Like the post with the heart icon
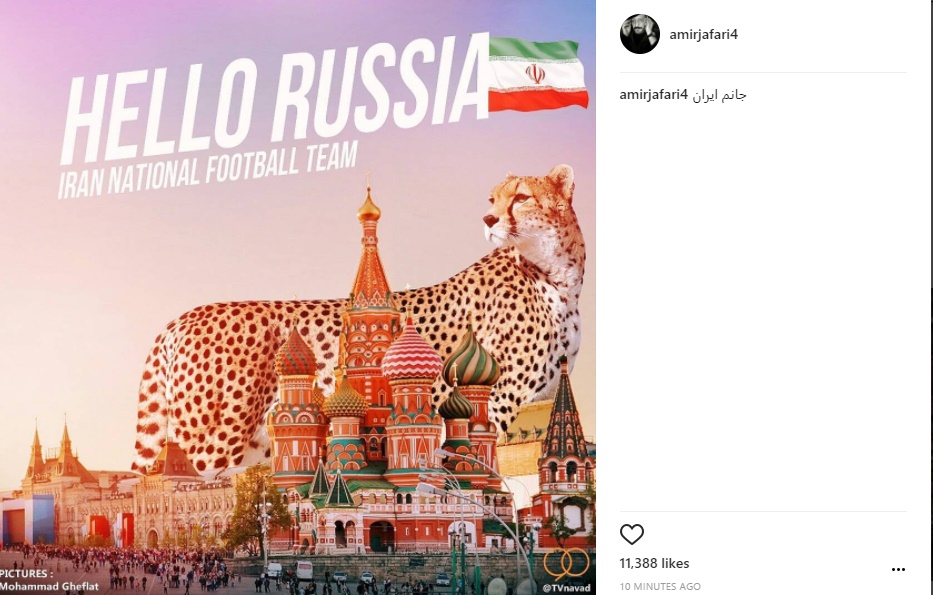The image size is (933, 595). tap(632, 534)
